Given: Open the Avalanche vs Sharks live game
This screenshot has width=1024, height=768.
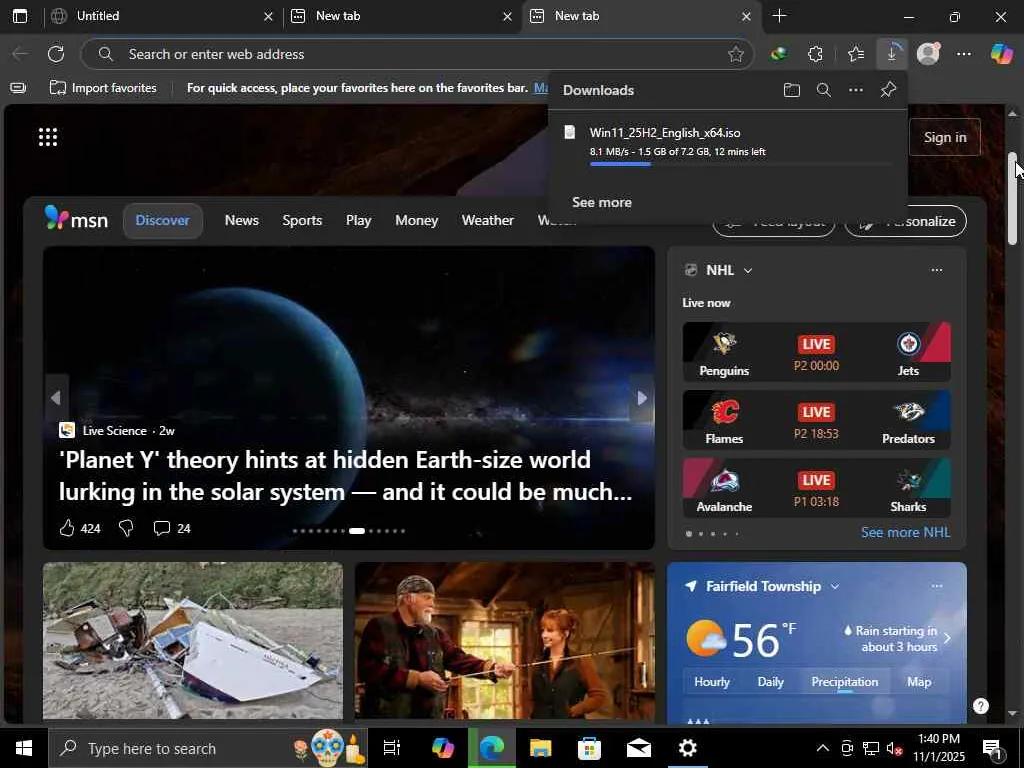Looking at the screenshot, I should pos(816,488).
